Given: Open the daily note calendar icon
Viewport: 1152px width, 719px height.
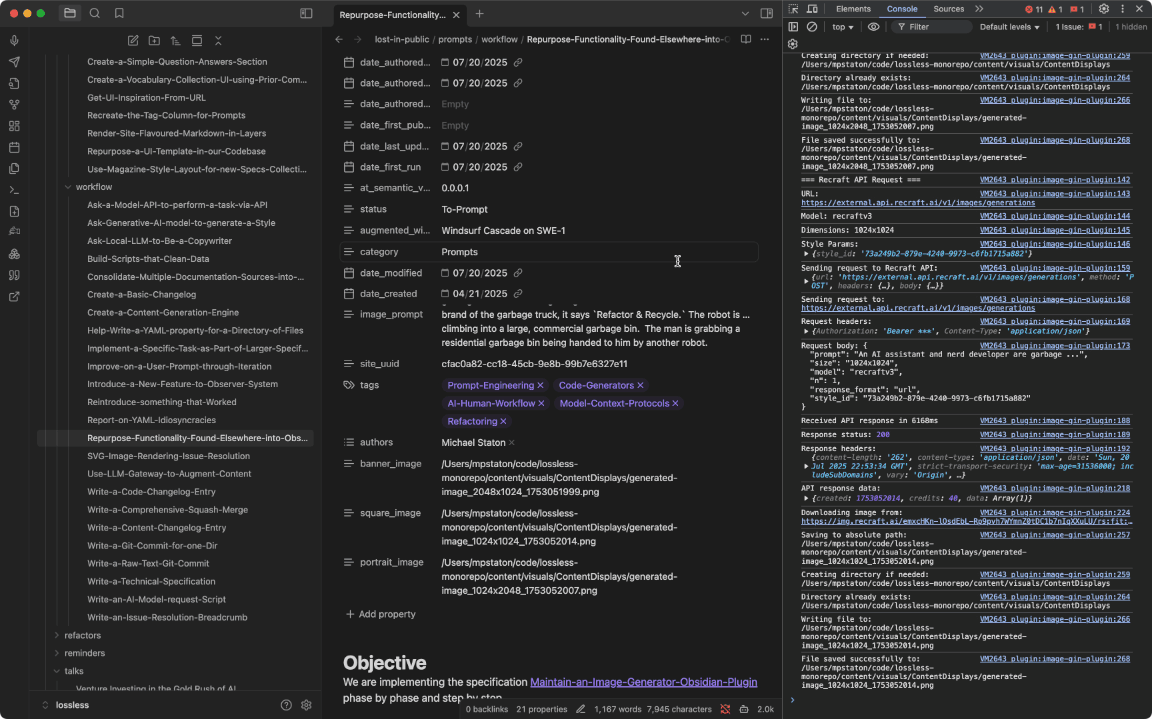Looking at the screenshot, I should [14, 148].
